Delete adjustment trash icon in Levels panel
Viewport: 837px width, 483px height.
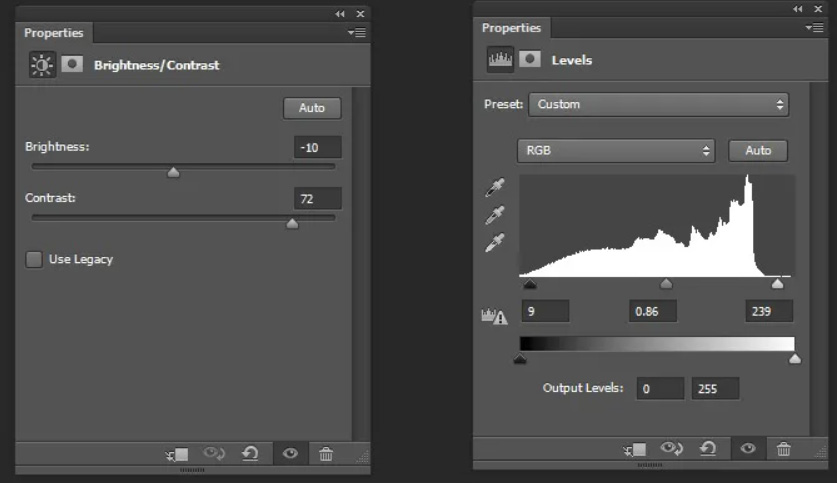[784, 449]
